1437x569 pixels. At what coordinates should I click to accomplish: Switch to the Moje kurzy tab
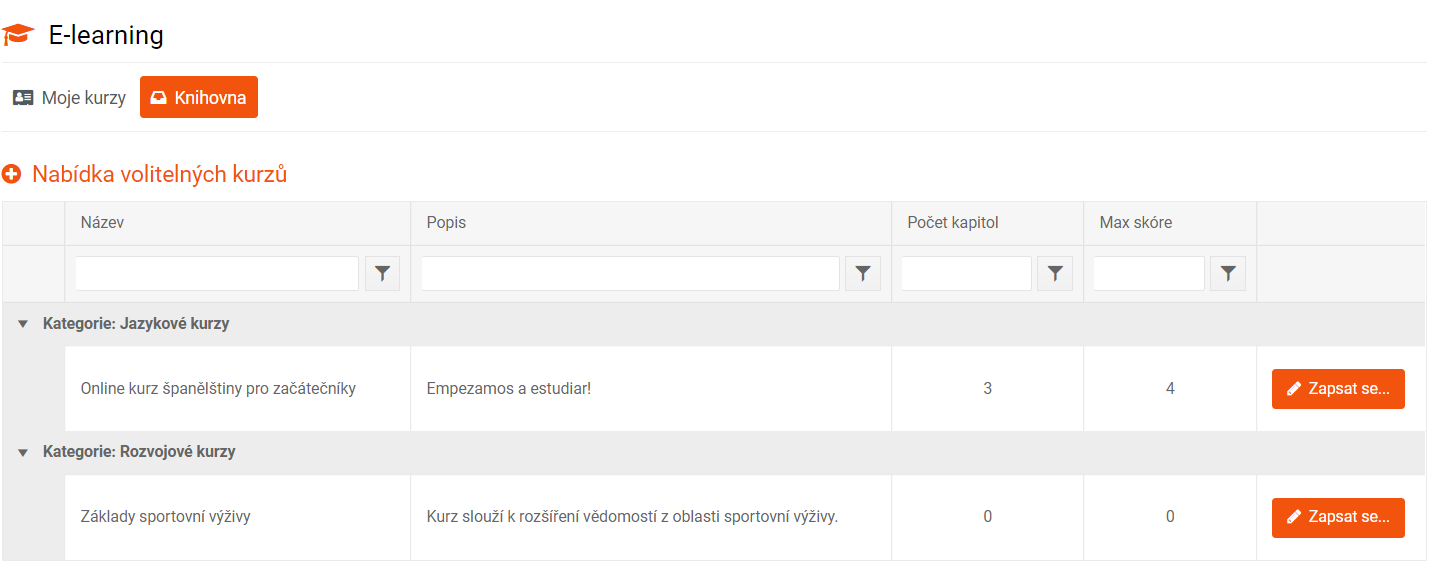click(x=69, y=98)
